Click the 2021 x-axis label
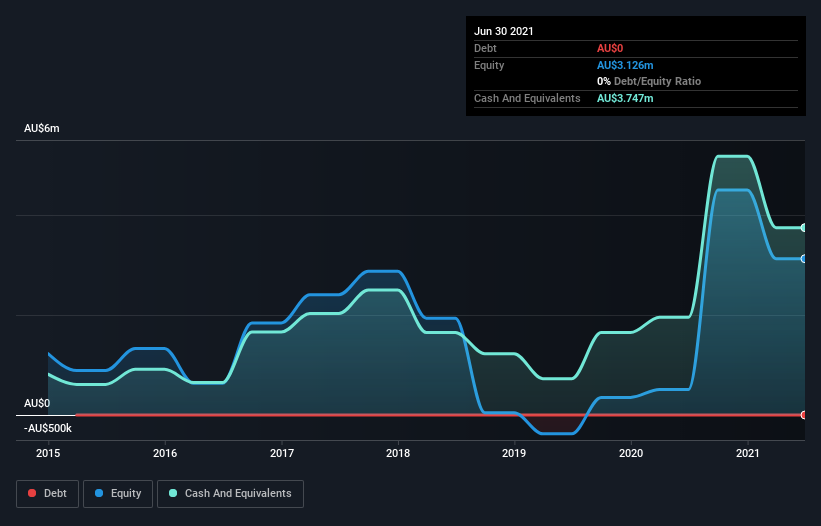The width and height of the screenshot is (821, 526). point(748,453)
